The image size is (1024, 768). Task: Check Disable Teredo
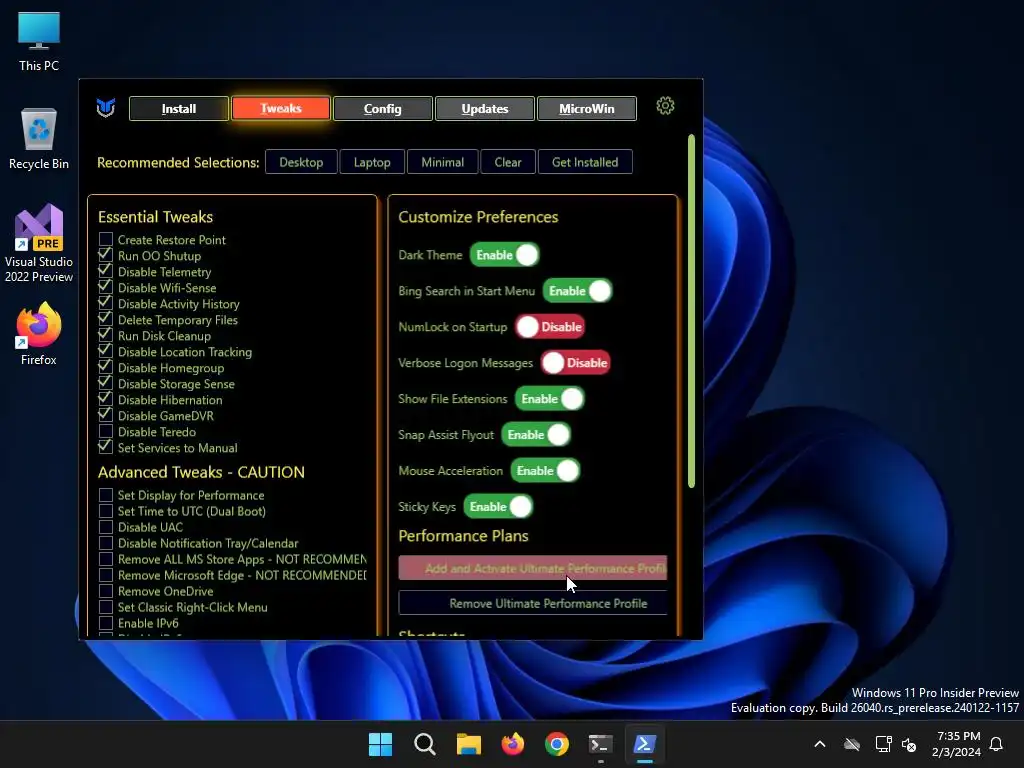tap(106, 432)
